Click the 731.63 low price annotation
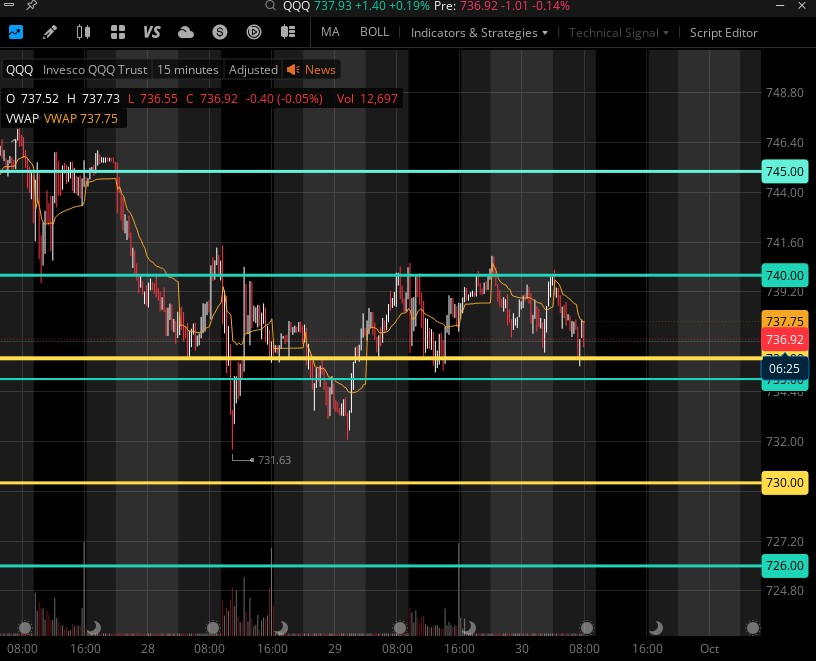 (x=274, y=460)
